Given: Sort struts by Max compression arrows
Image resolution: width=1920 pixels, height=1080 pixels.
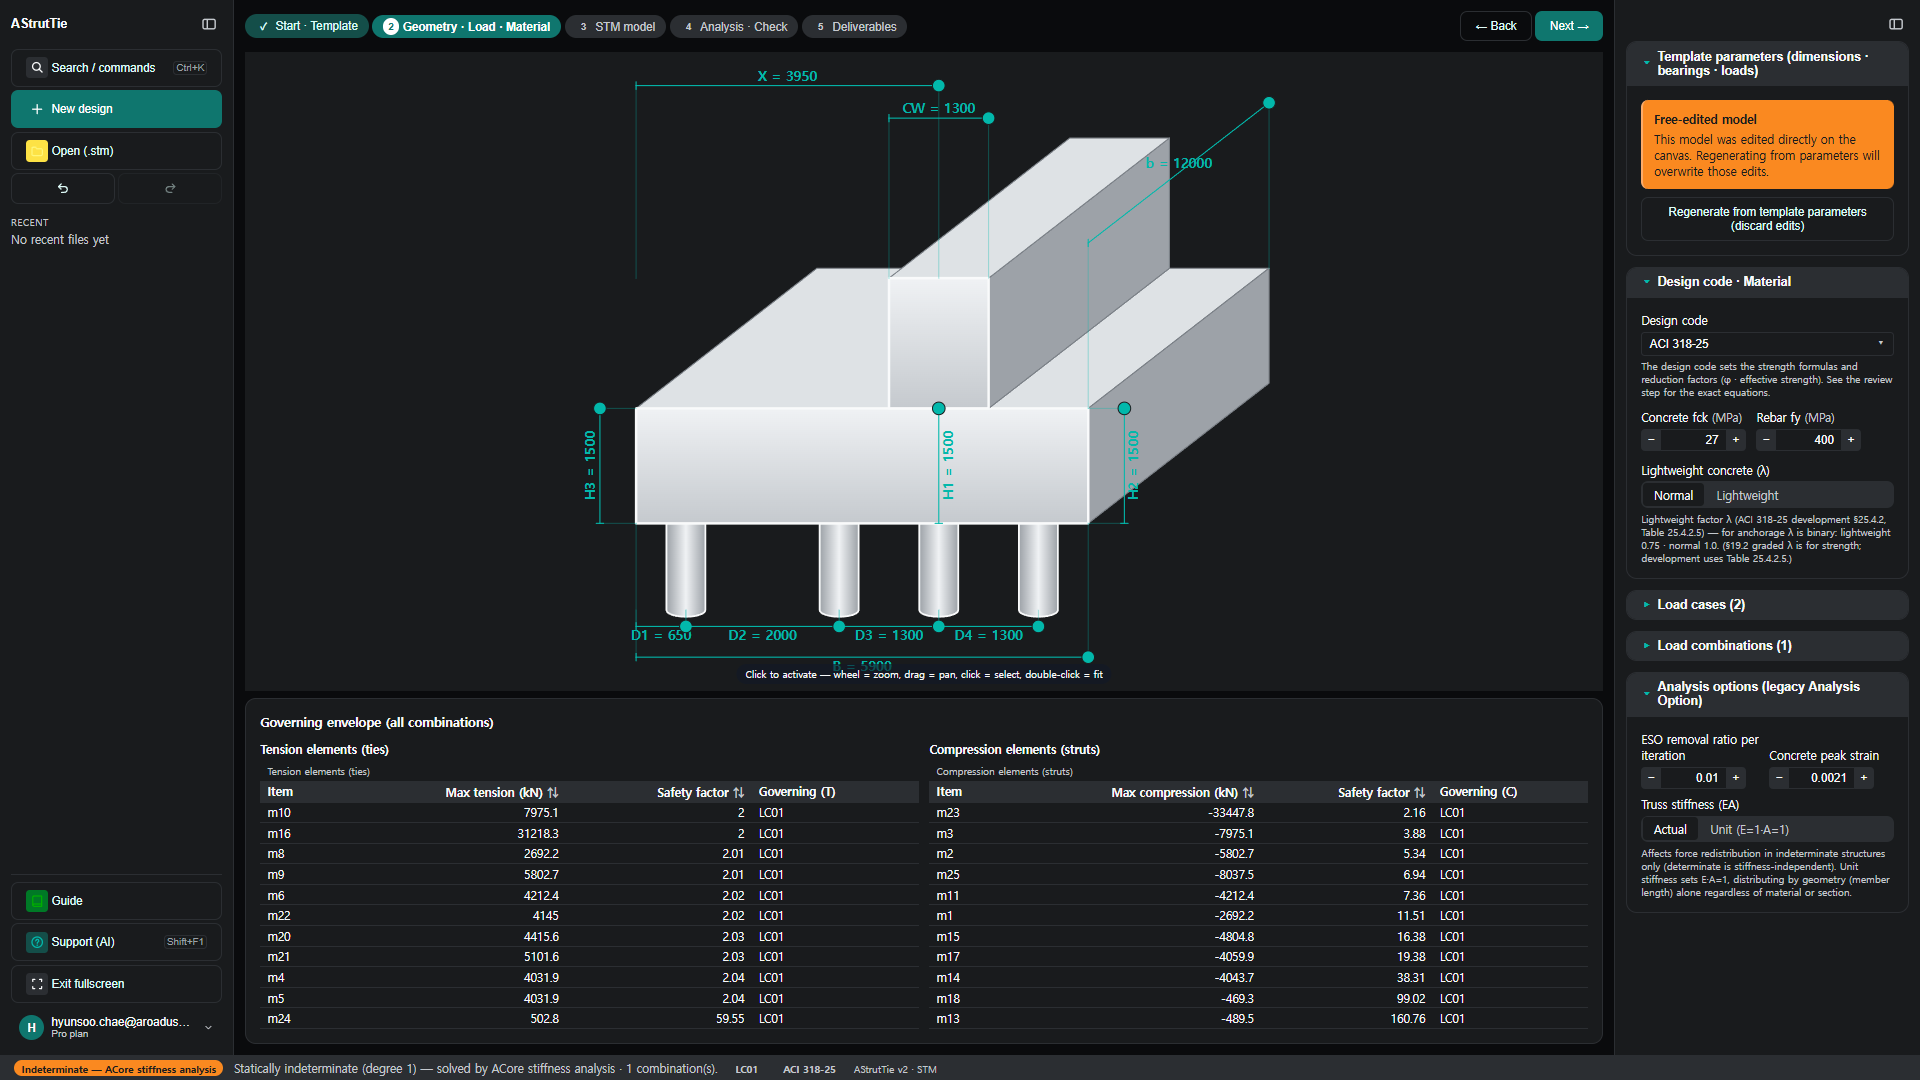Looking at the screenshot, I should click(x=1248, y=792).
